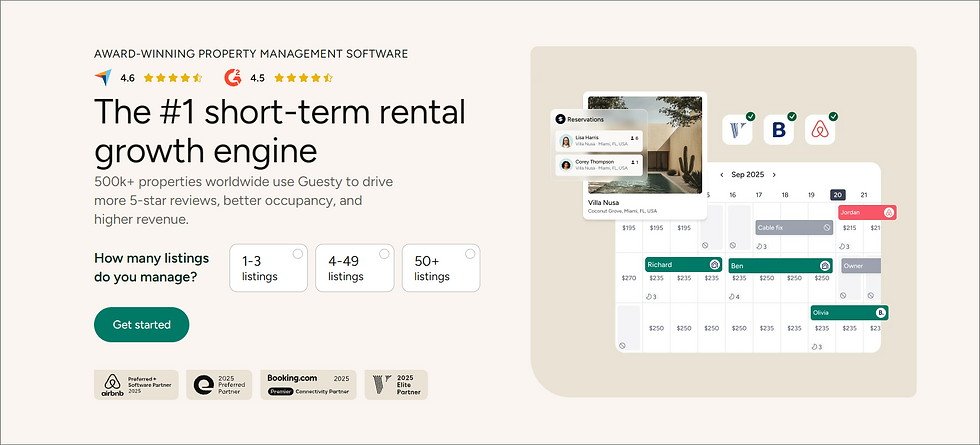This screenshot has height=445, width=980.
Task: Open Jordan's red reservation bar
Action: (x=868, y=212)
